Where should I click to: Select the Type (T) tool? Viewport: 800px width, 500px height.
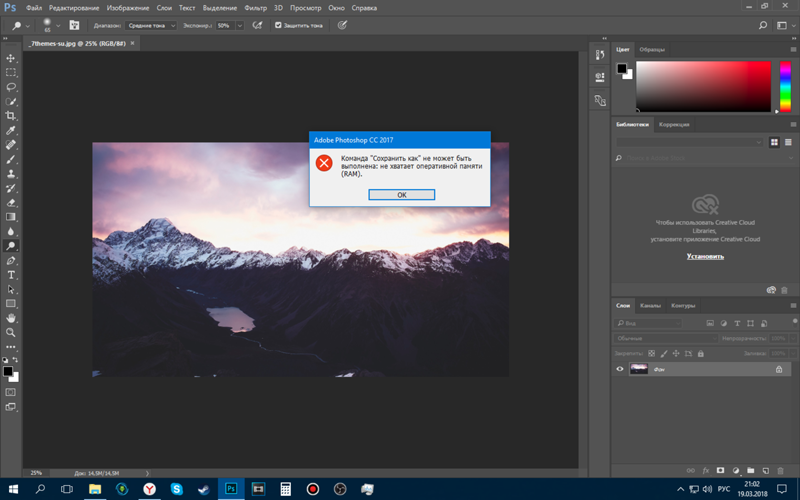tap(11, 274)
